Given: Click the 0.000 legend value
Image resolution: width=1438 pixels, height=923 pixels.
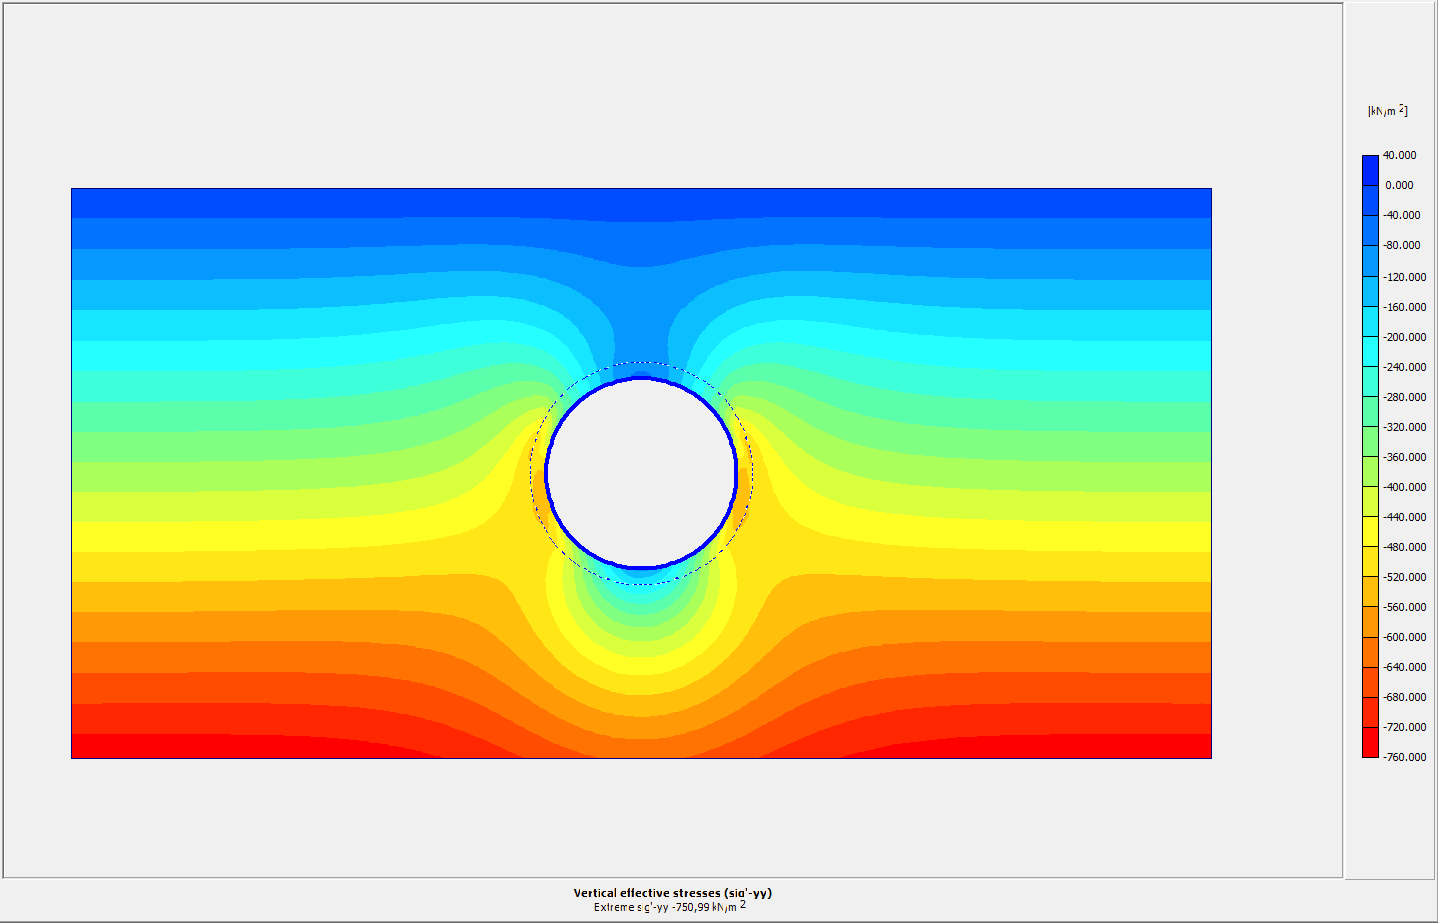Looking at the screenshot, I should point(1399,185).
